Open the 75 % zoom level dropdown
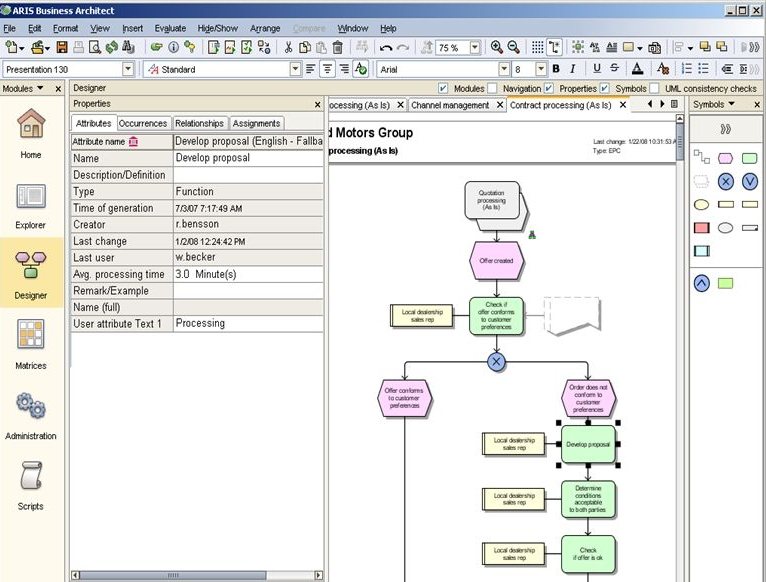 475,47
